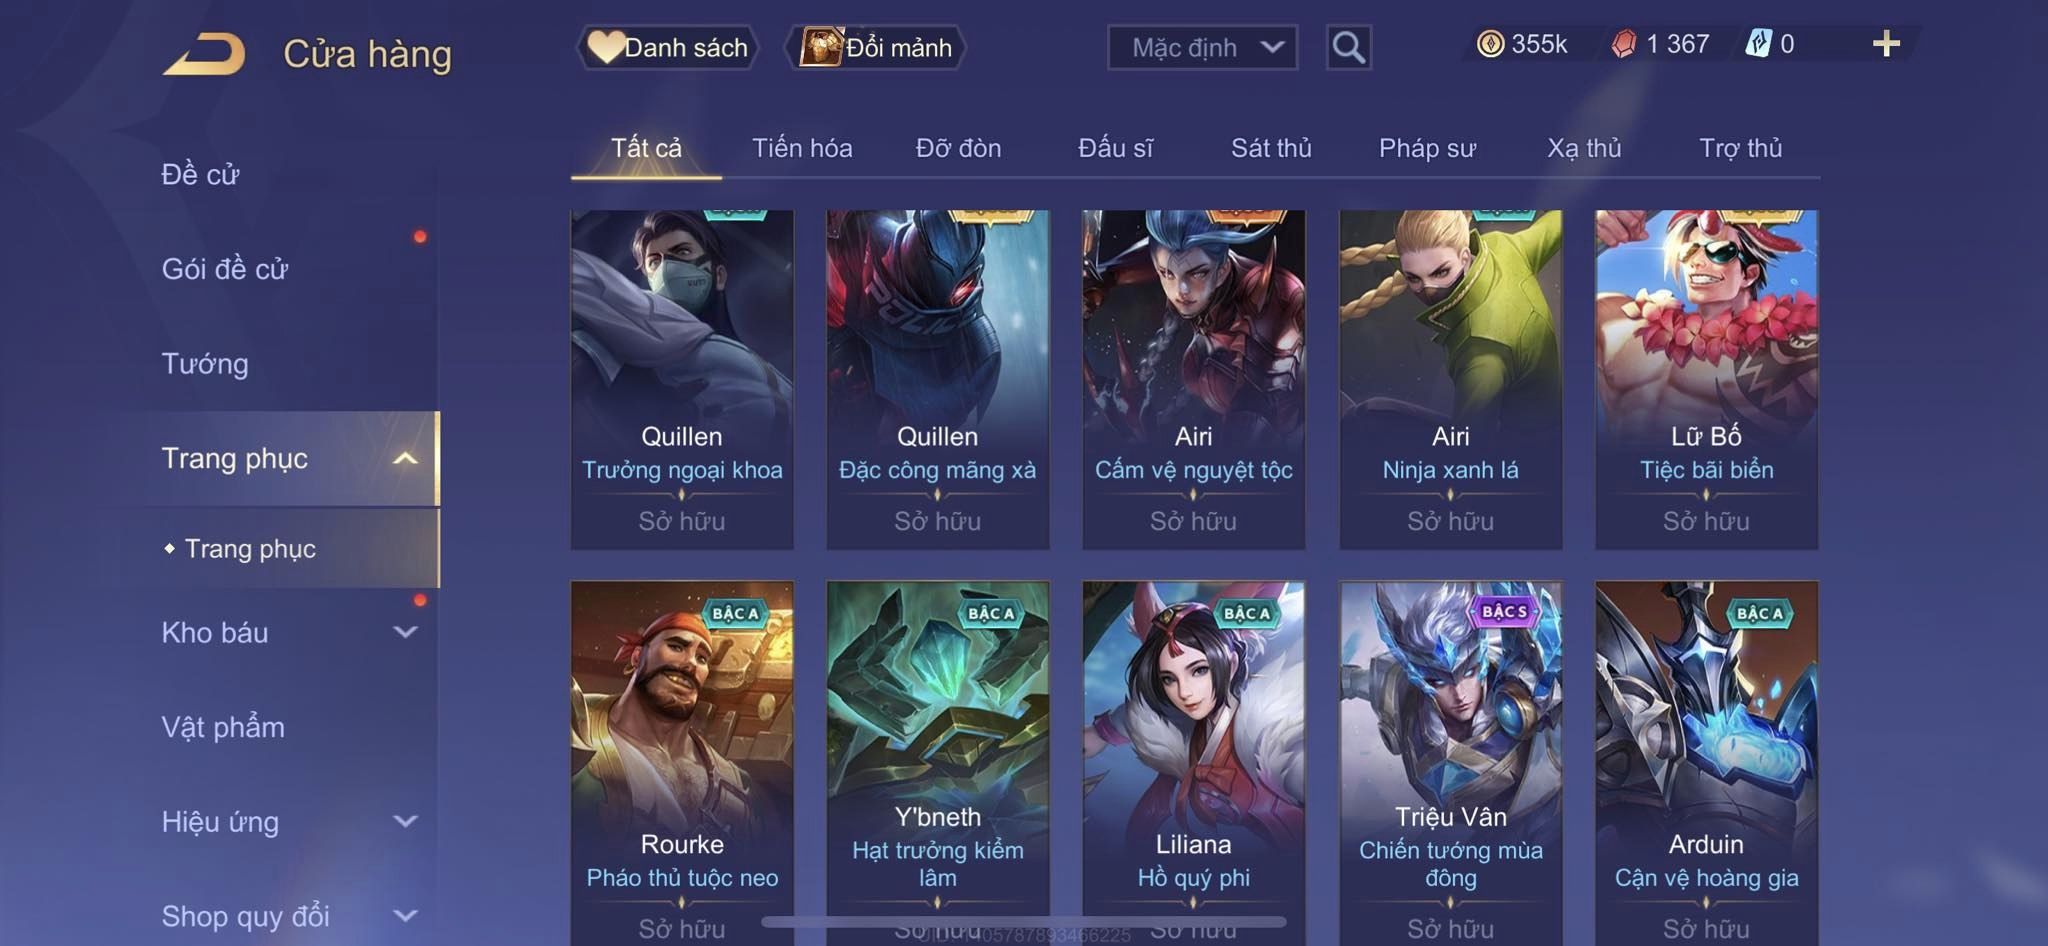The height and width of the screenshot is (946, 2048).
Task: Switch to the Sát thủ tab
Action: (x=1270, y=148)
